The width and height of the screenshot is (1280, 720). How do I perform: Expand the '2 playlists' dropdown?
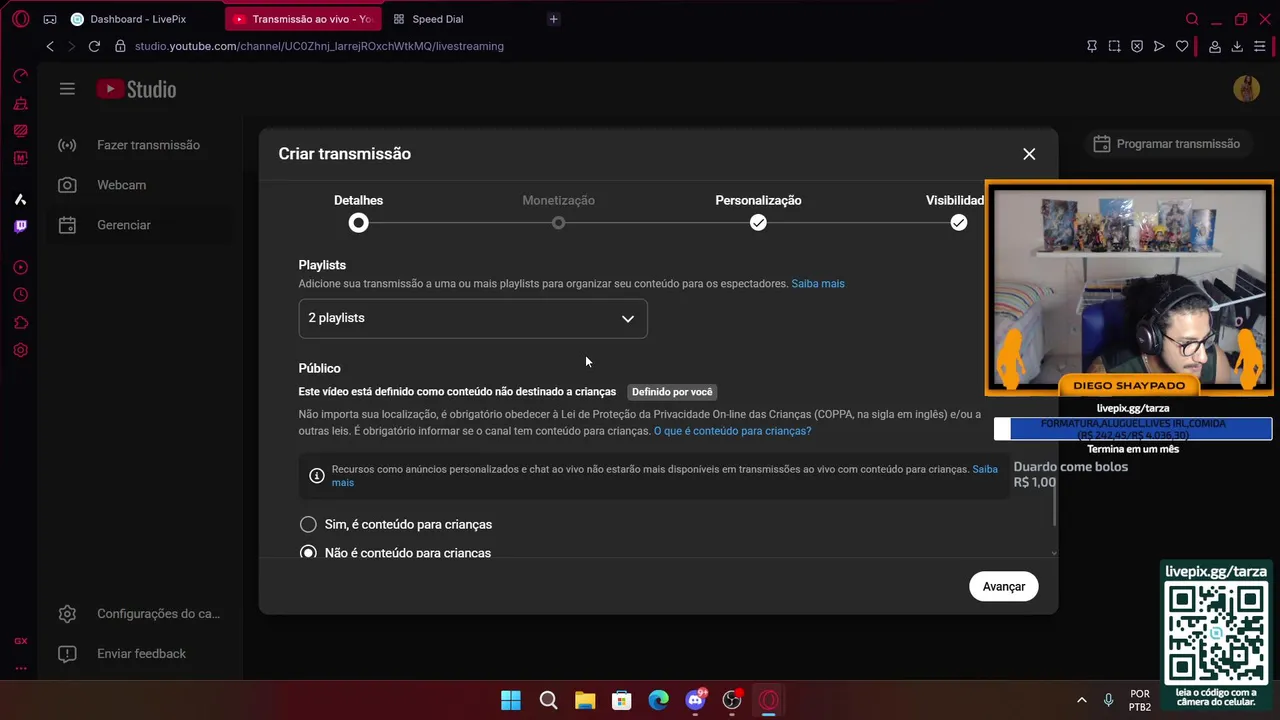coord(473,318)
